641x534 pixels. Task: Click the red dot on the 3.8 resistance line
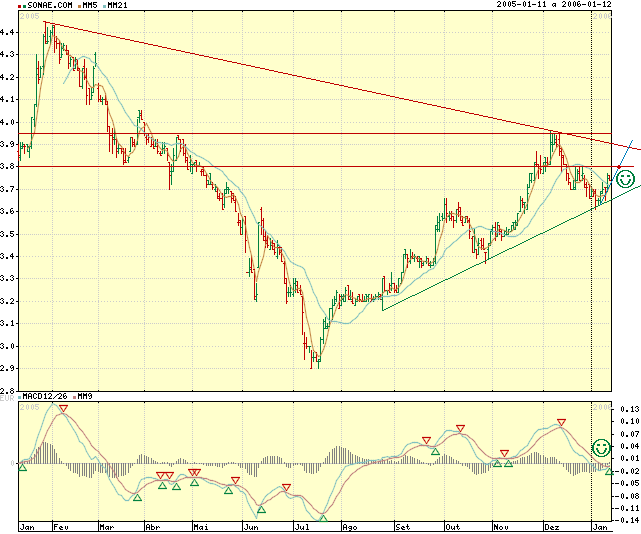point(619,167)
